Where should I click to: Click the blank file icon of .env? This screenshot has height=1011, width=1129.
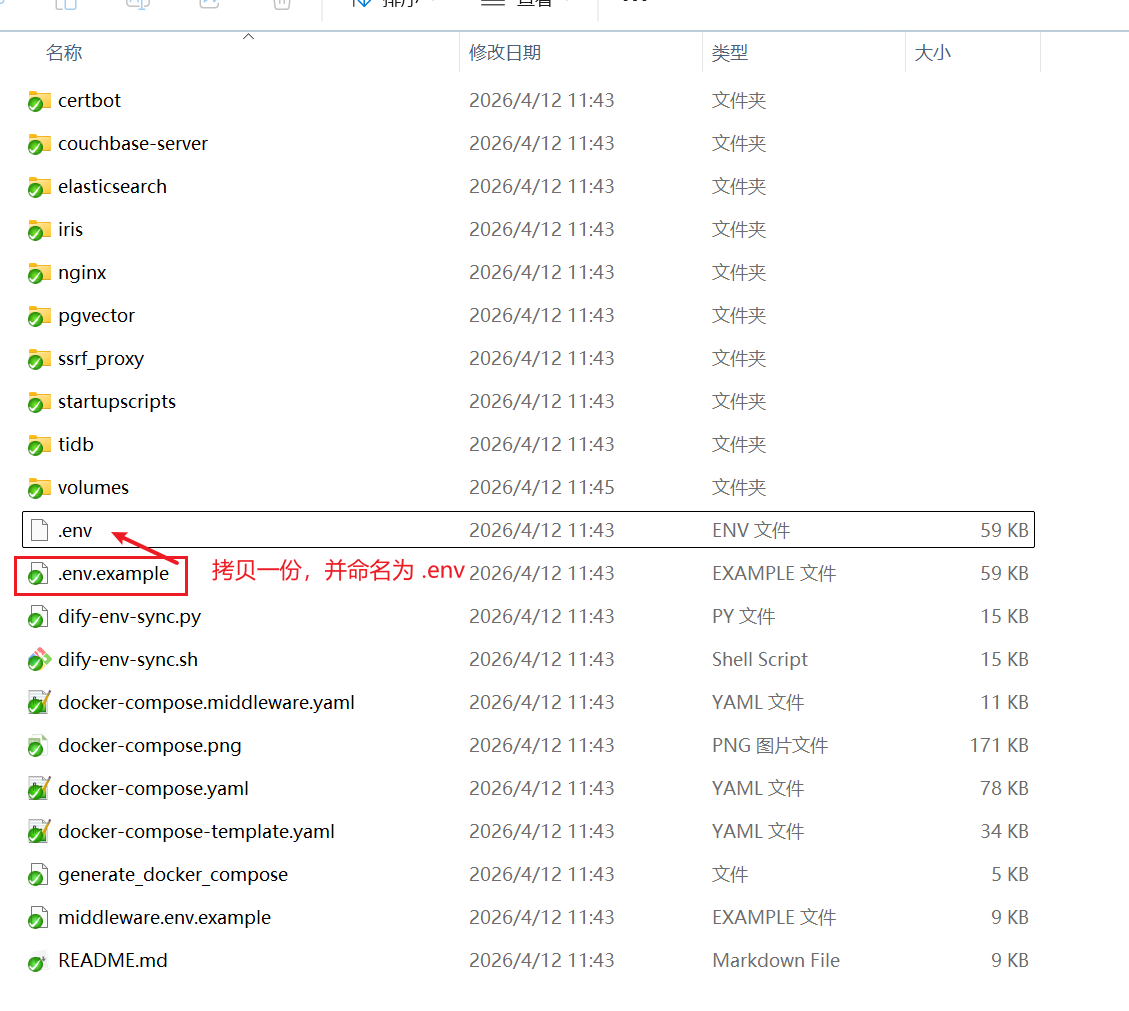tap(40, 530)
